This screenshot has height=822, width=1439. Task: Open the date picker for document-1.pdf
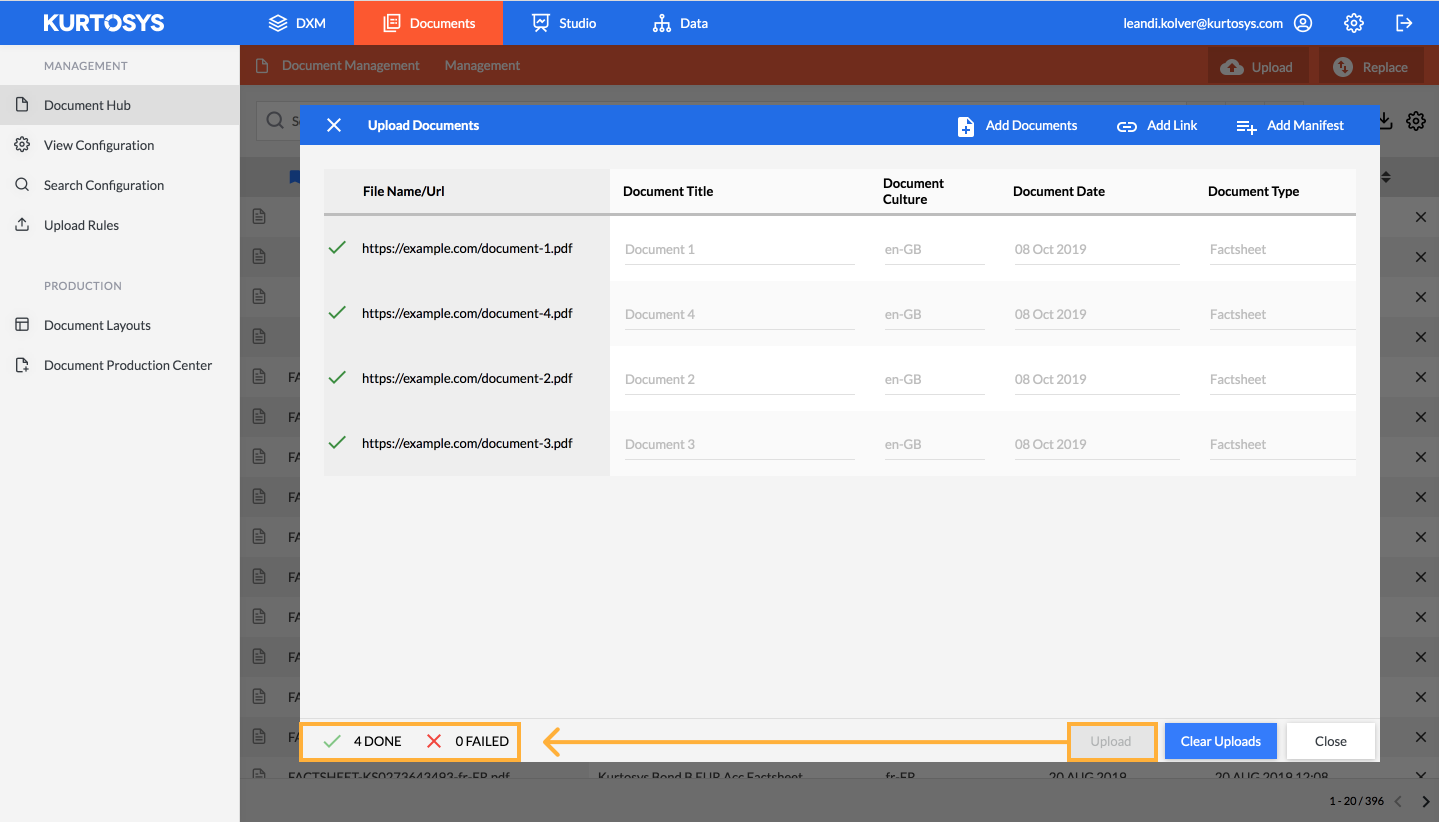pyautogui.click(x=1097, y=250)
